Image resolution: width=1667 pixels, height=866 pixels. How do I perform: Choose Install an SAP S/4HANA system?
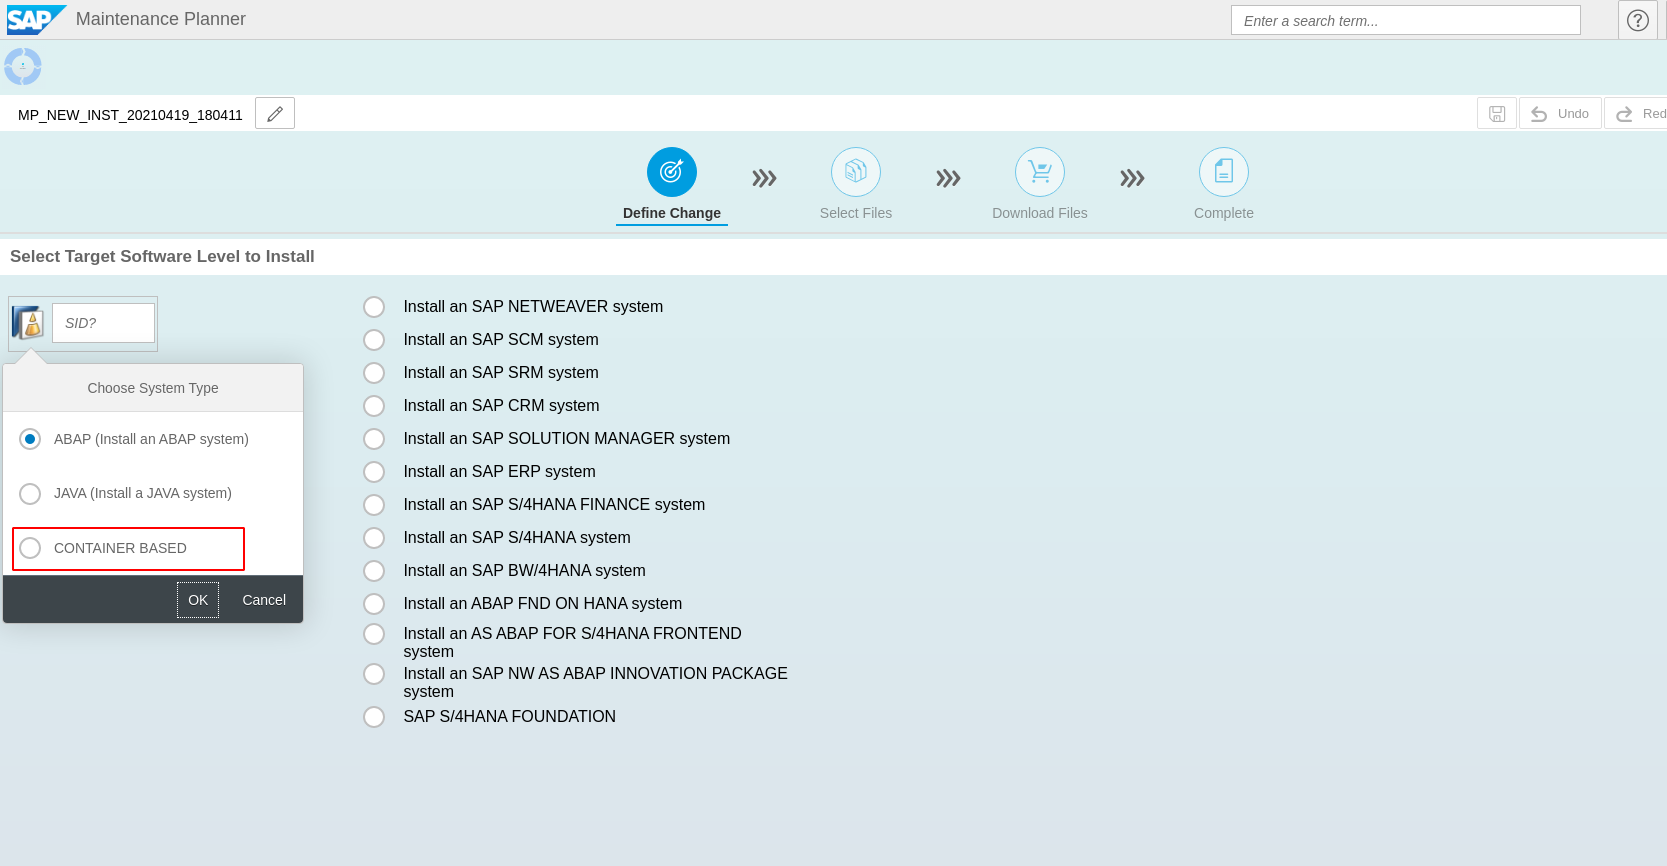point(374,538)
